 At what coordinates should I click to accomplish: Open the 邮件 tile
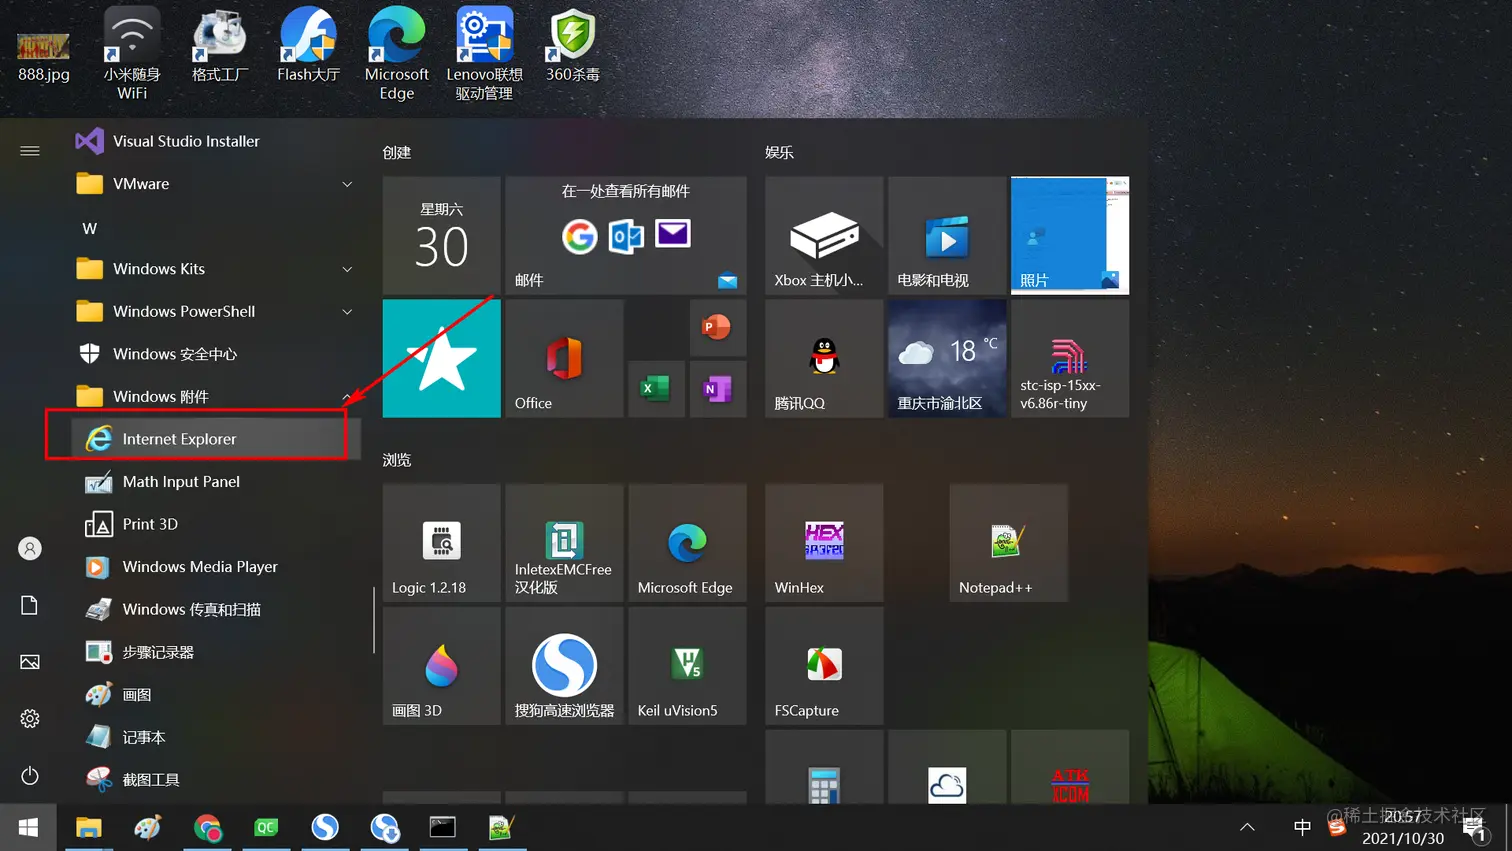click(626, 236)
